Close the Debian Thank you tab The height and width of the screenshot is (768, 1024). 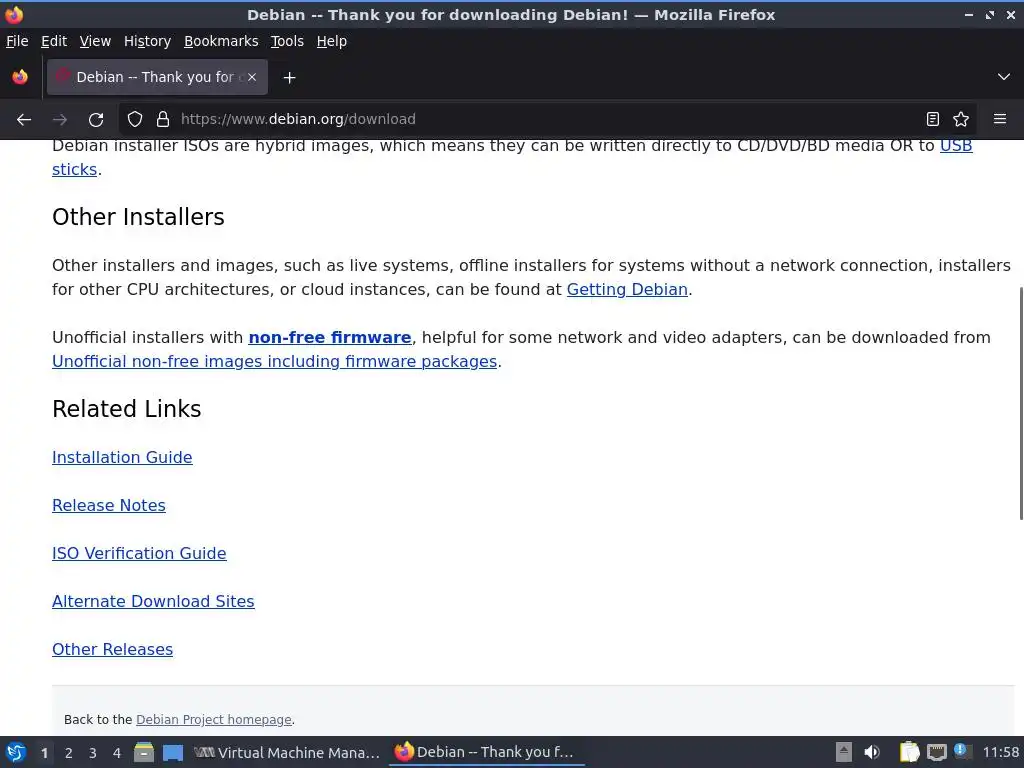(252, 77)
